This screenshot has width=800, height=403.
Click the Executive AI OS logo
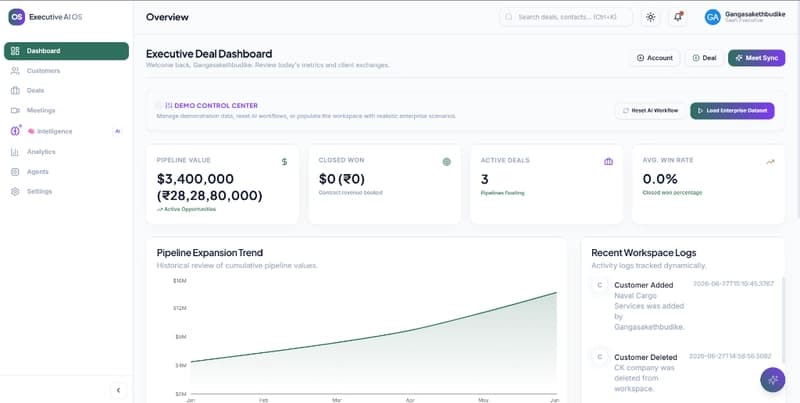[16, 17]
